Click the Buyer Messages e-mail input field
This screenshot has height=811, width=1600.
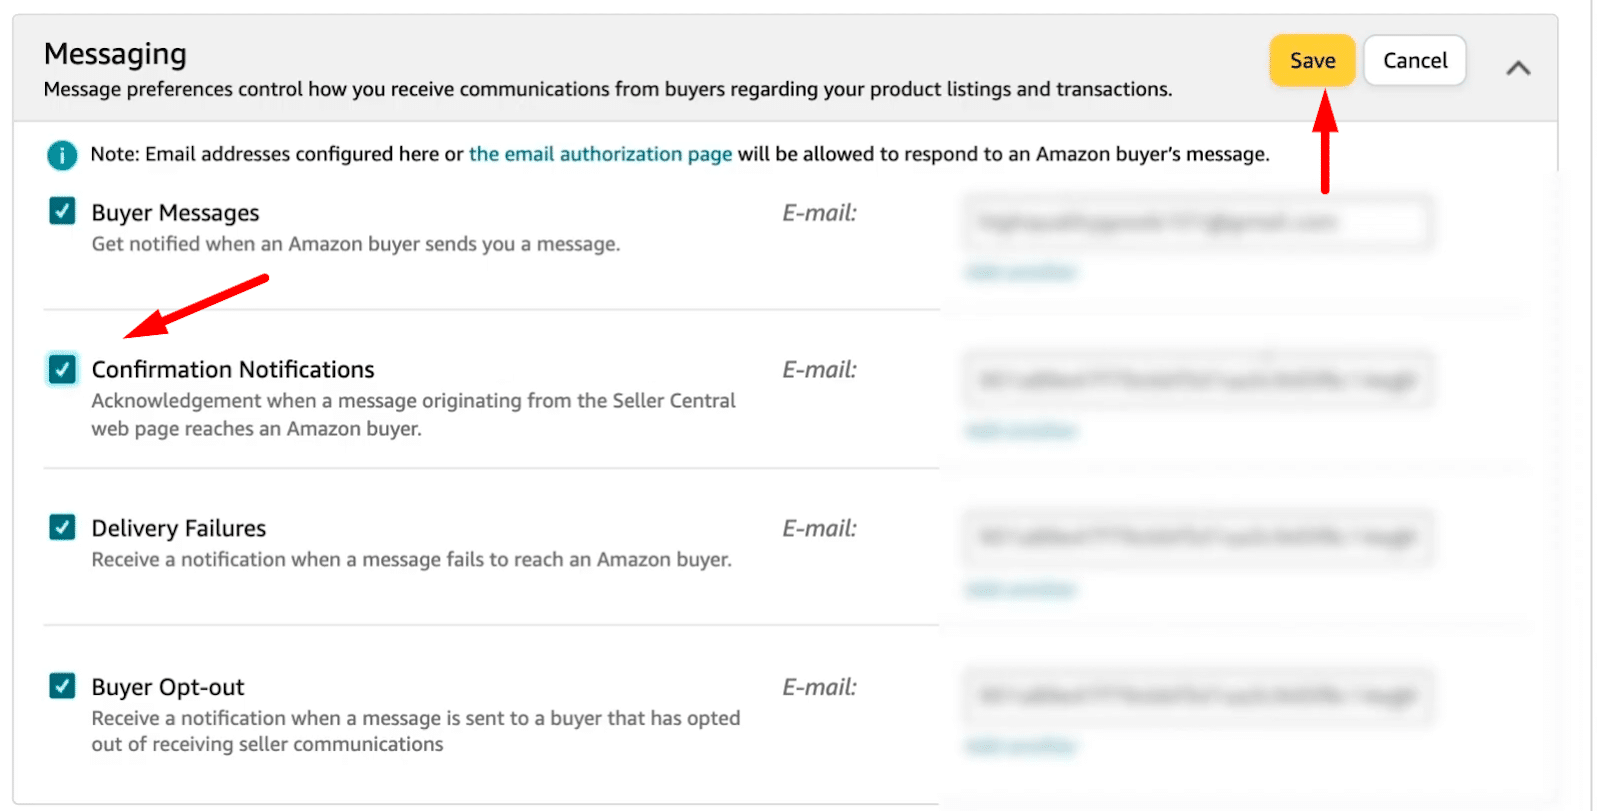(x=1197, y=222)
